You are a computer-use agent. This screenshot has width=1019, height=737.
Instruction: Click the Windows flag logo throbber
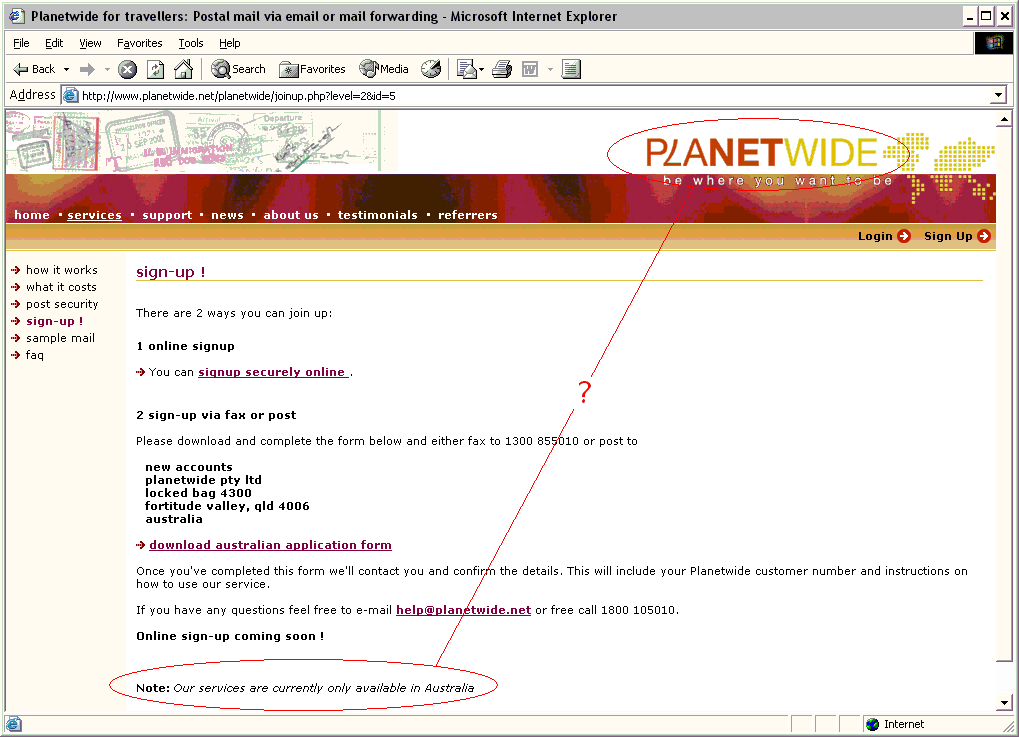(994, 43)
